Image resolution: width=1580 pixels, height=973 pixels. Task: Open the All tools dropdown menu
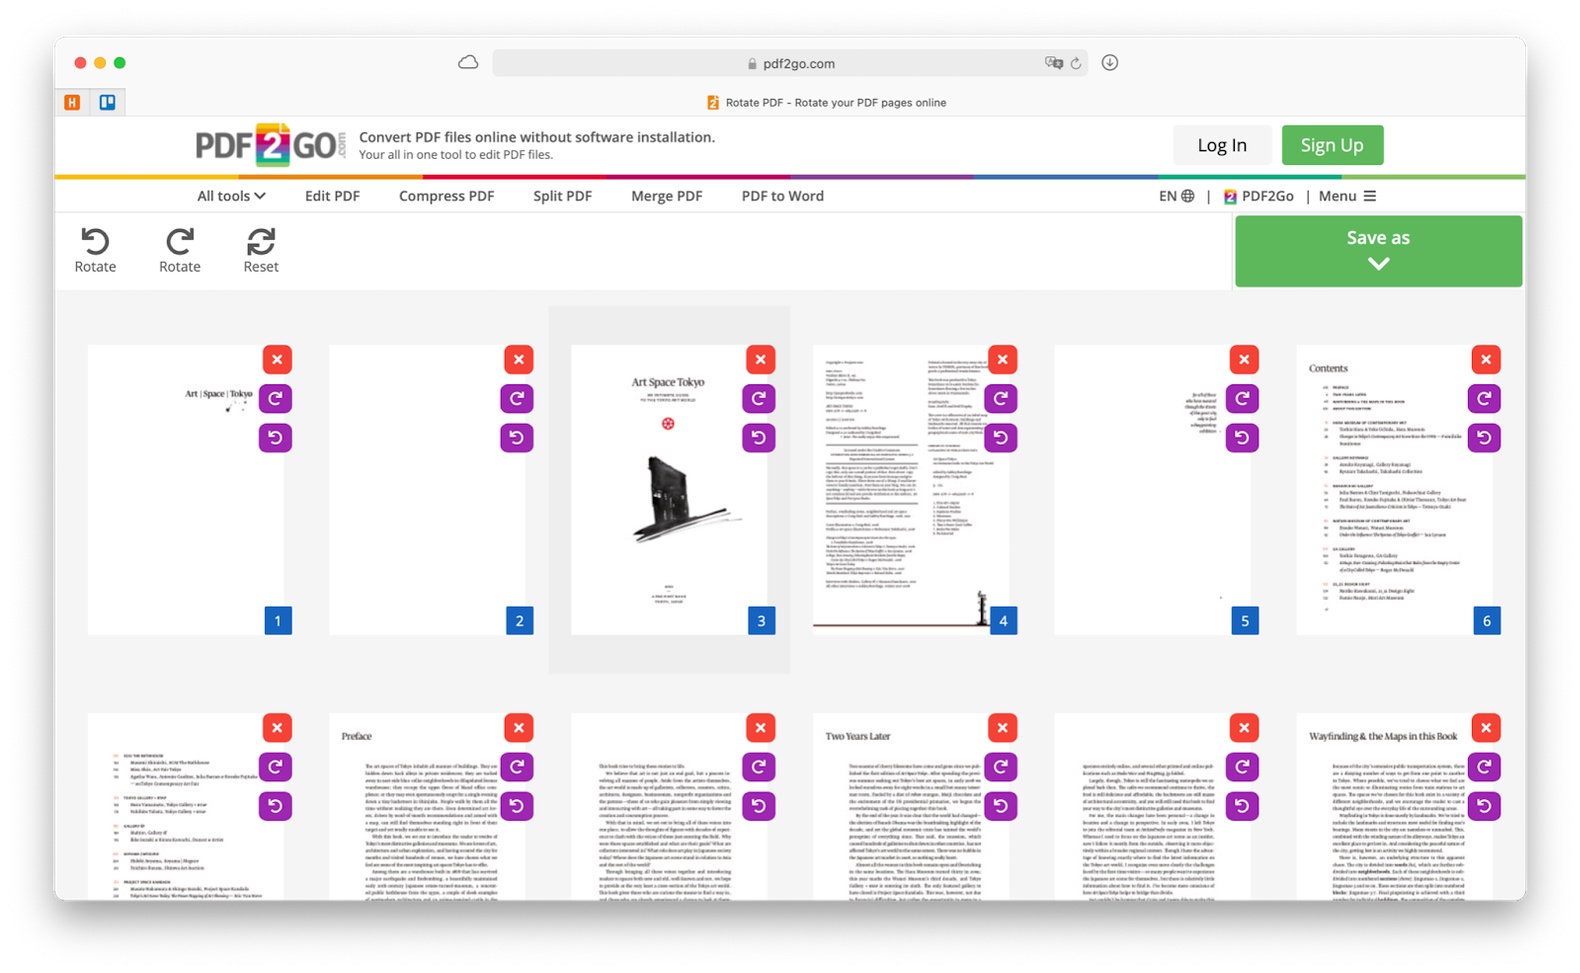(231, 196)
